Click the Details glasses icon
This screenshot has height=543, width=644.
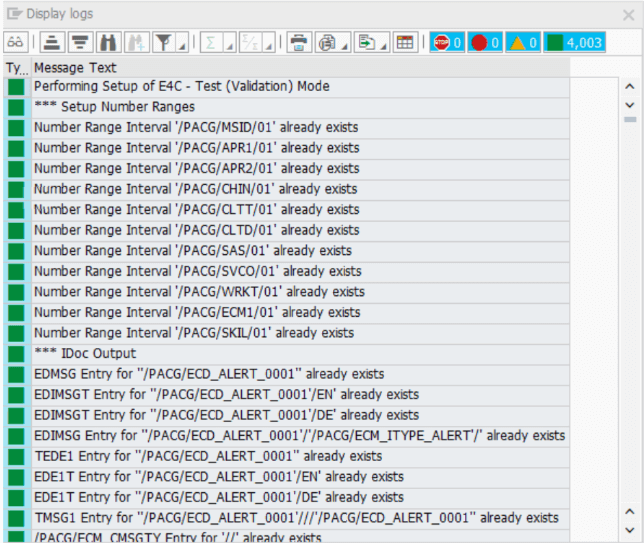coord(16,42)
